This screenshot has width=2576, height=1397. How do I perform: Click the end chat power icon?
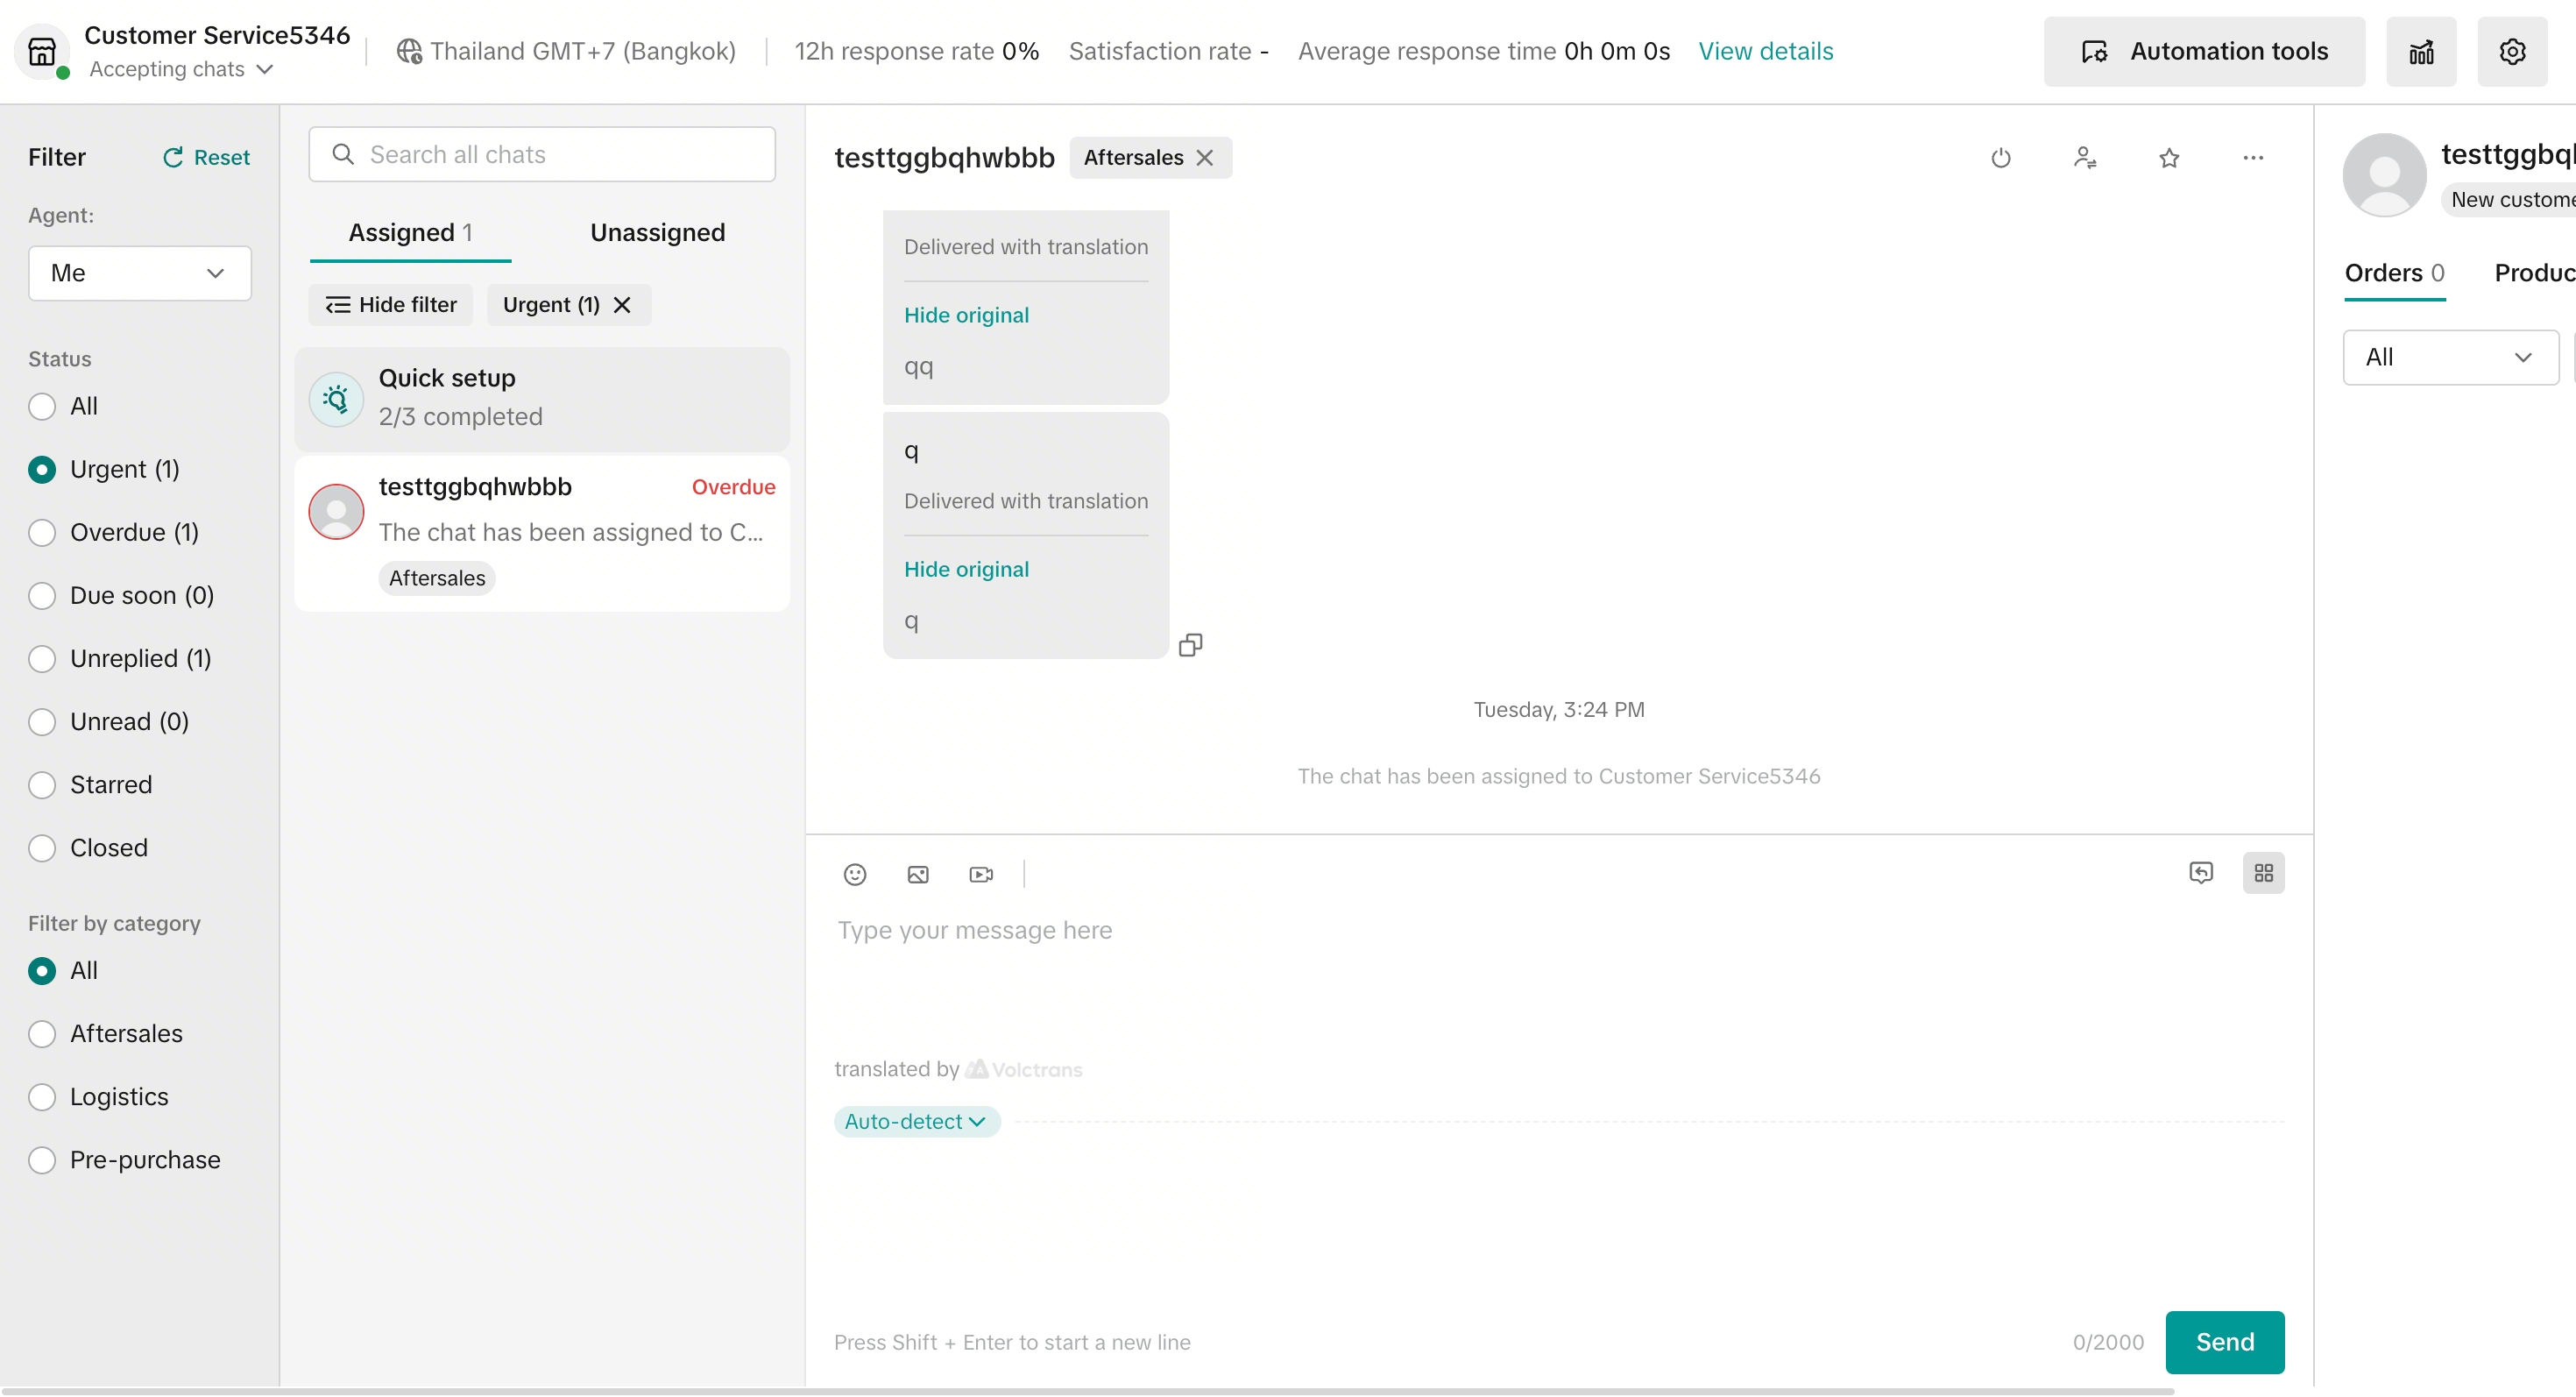(x=2000, y=158)
